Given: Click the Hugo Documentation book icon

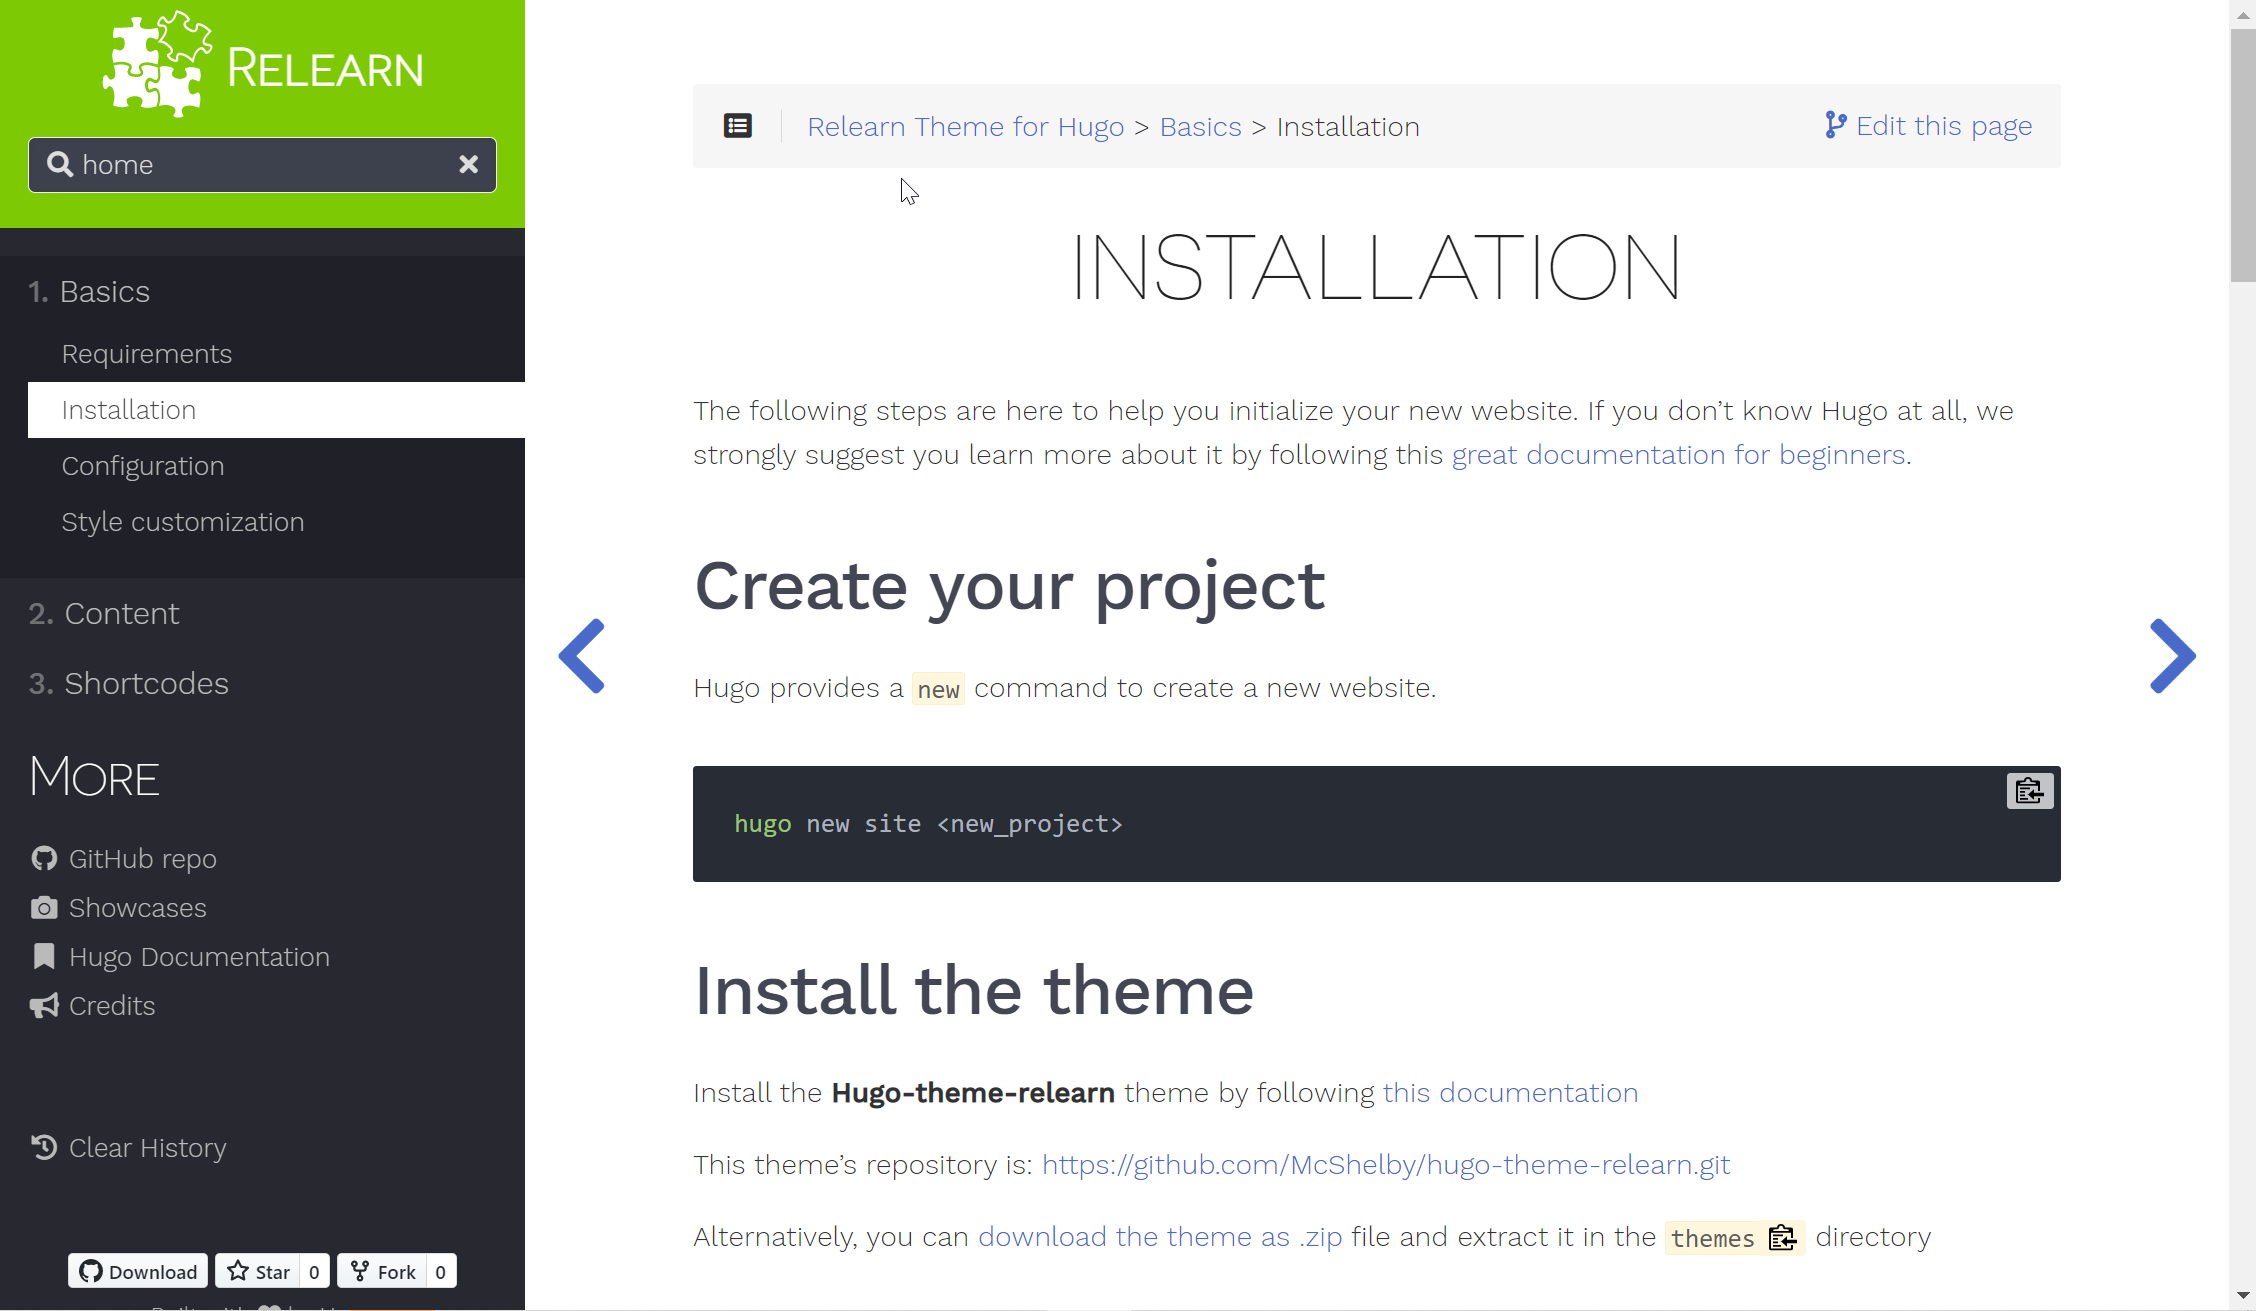Looking at the screenshot, I should 42,957.
